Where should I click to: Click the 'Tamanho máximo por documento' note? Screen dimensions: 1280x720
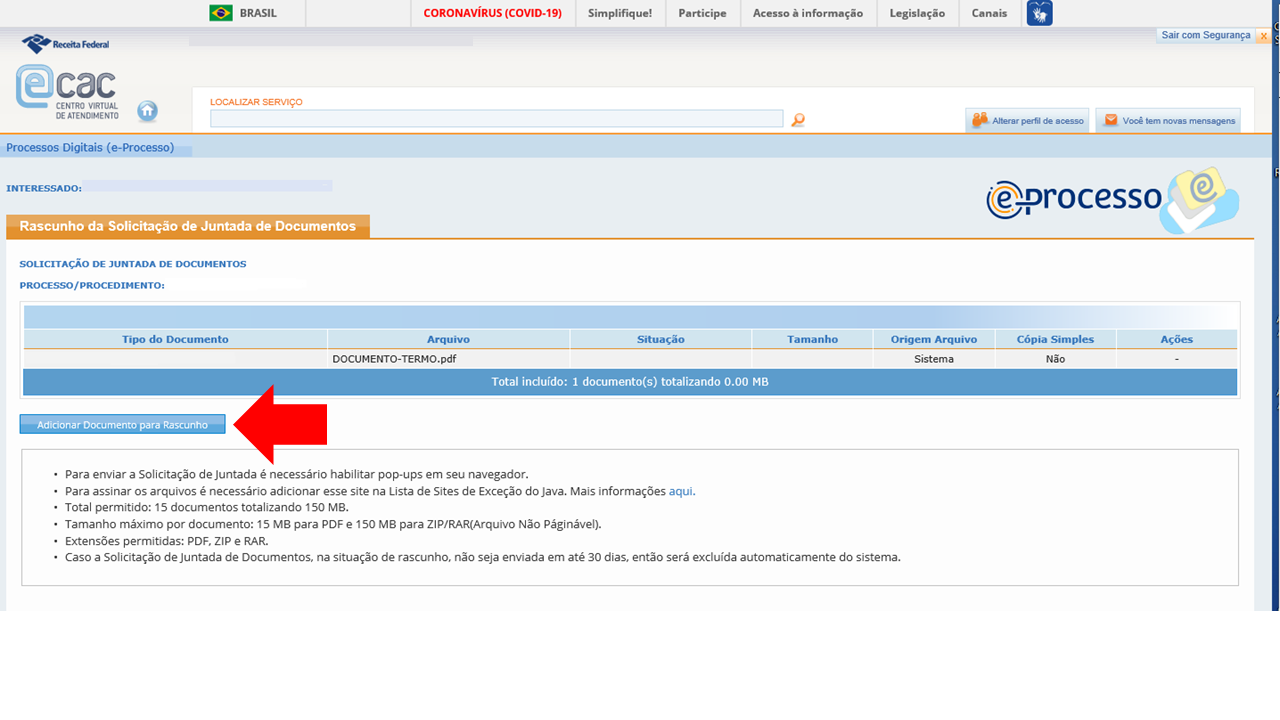(333, 524)
